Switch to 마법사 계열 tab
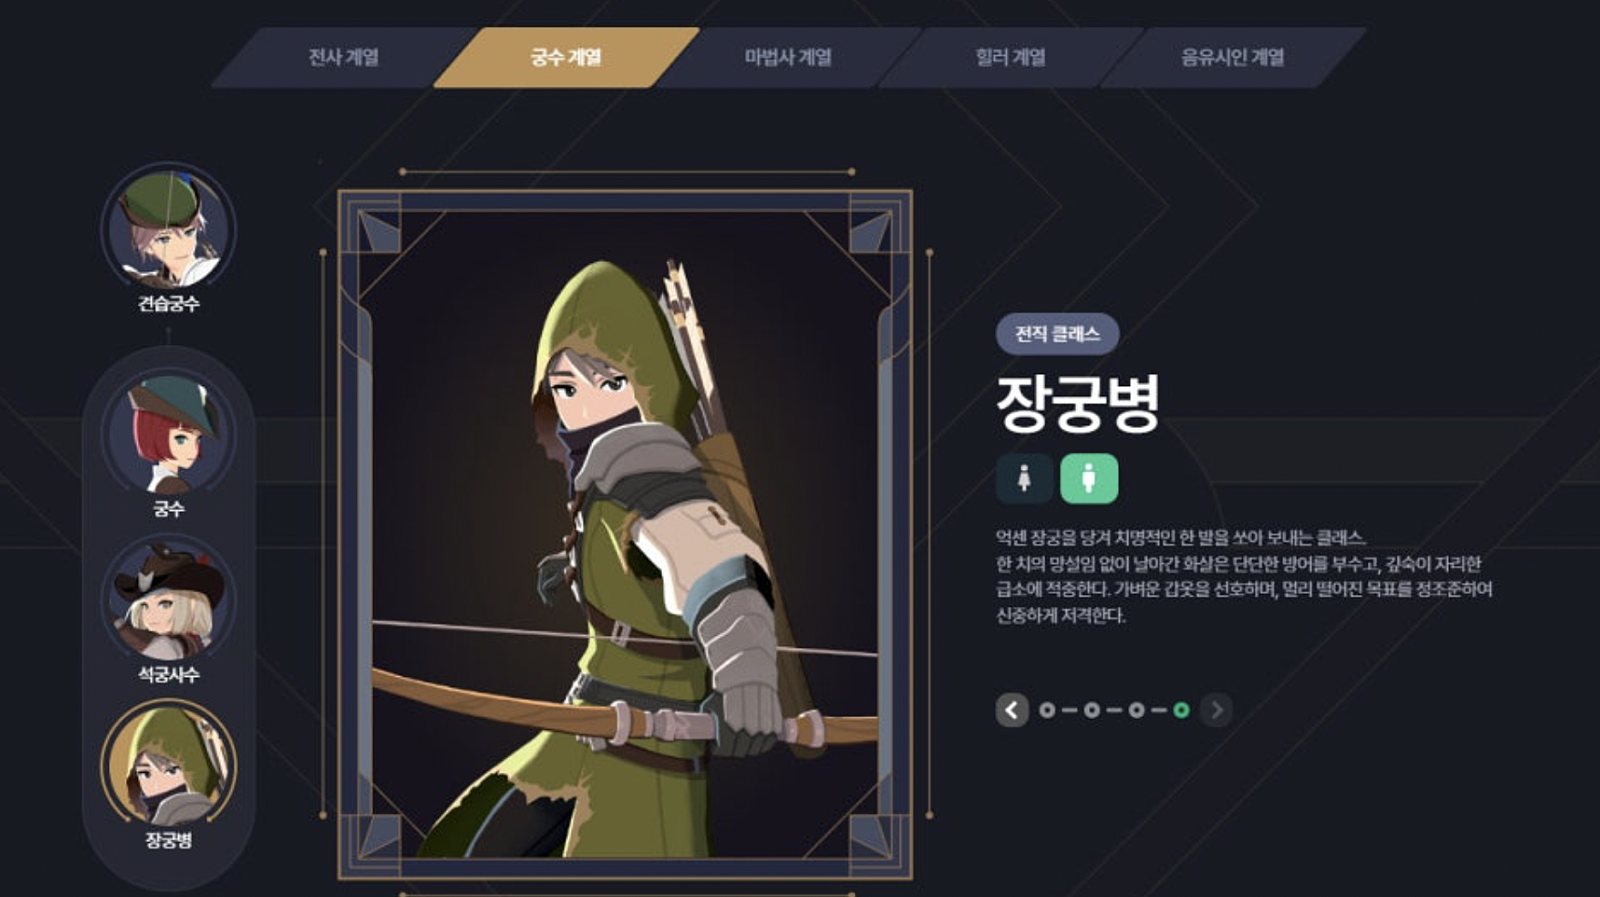 tap(788, 57)
